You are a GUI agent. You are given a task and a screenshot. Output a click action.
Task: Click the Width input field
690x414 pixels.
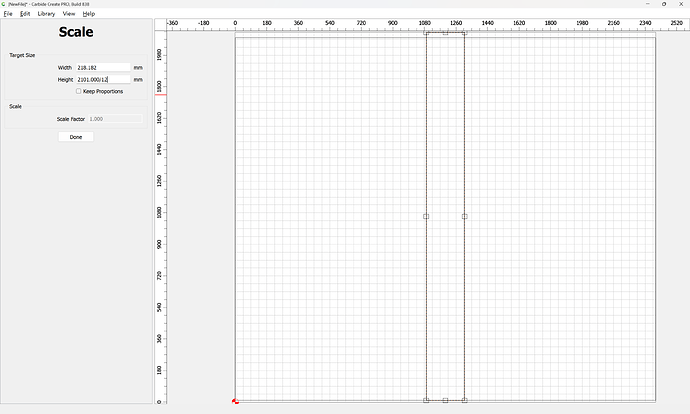click(x=103, y=67)
